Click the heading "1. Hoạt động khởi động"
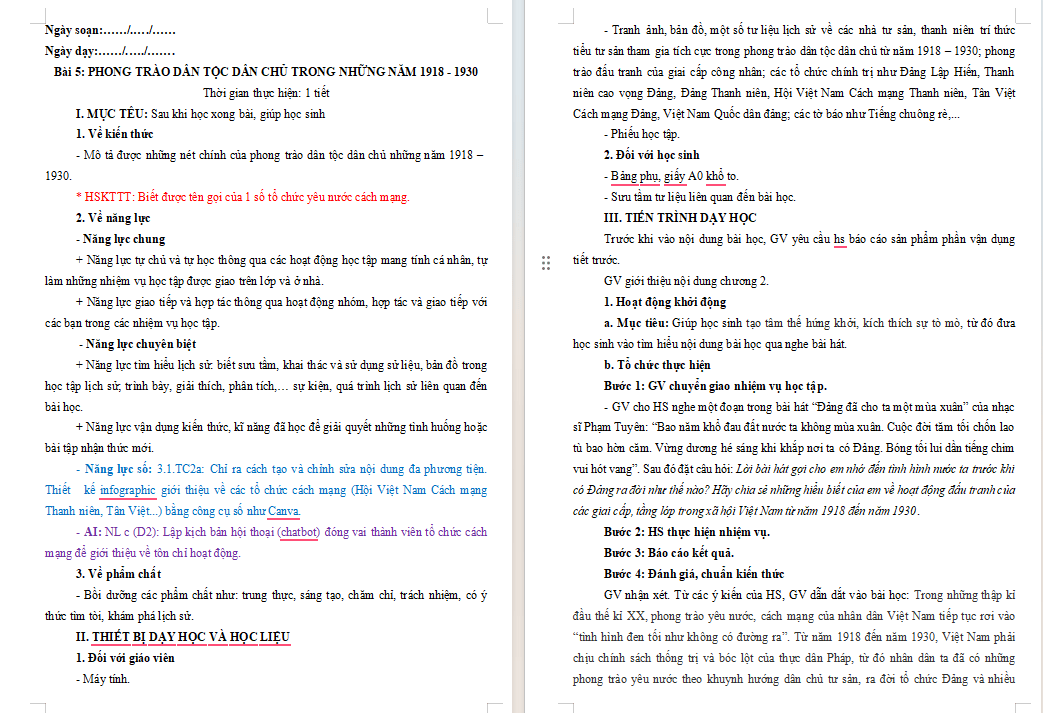Viewport: 1043px width, 713px height. [665, 302]
